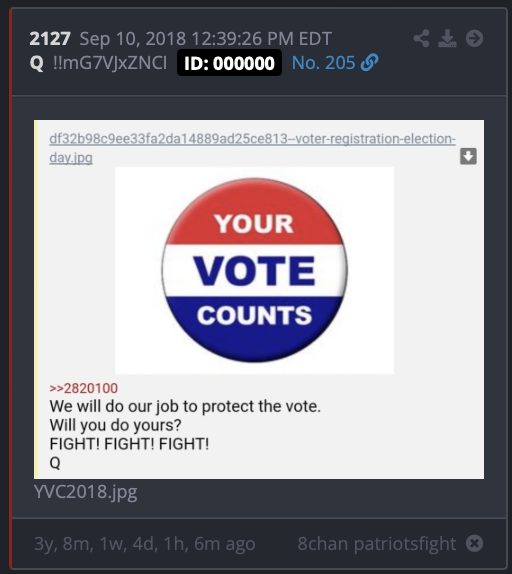The image size is (512, 574).
Task: Go to next post via arrow icon
Action: [474, 38]
